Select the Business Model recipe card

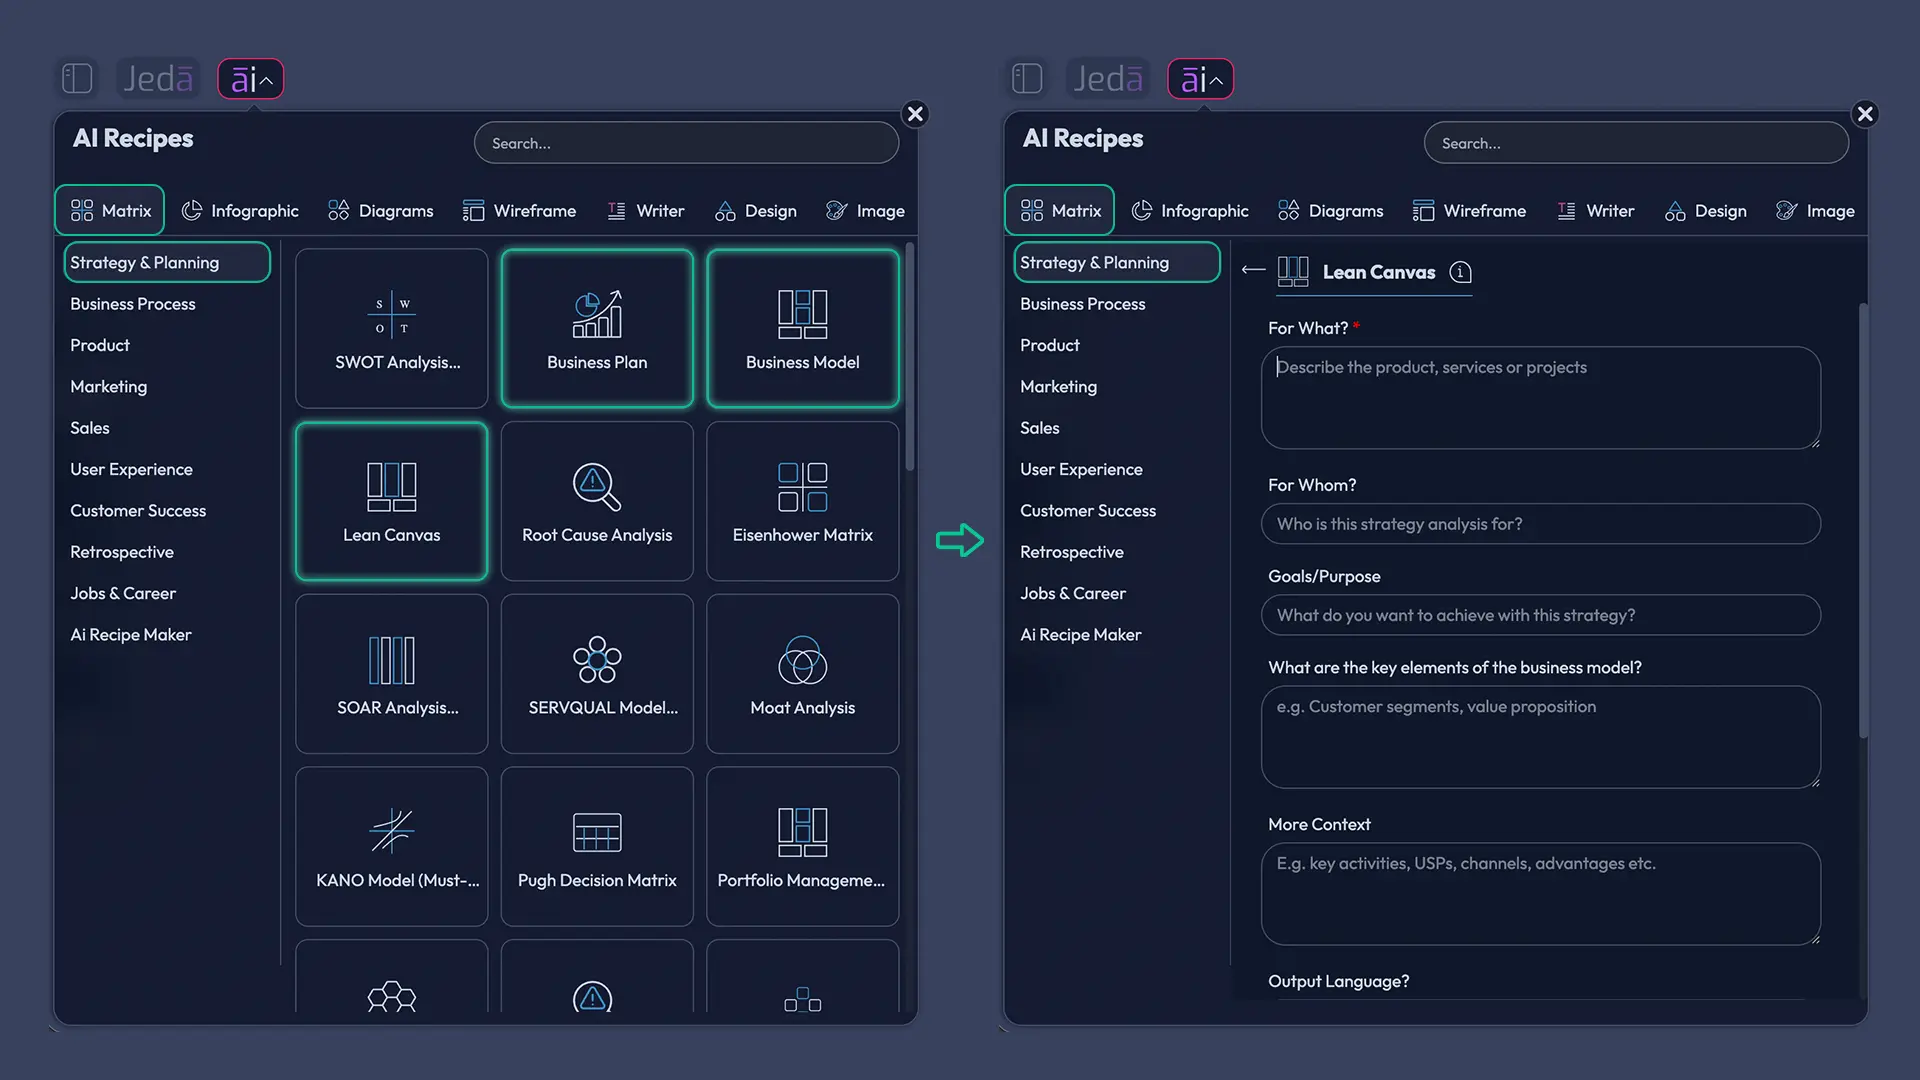803,328
